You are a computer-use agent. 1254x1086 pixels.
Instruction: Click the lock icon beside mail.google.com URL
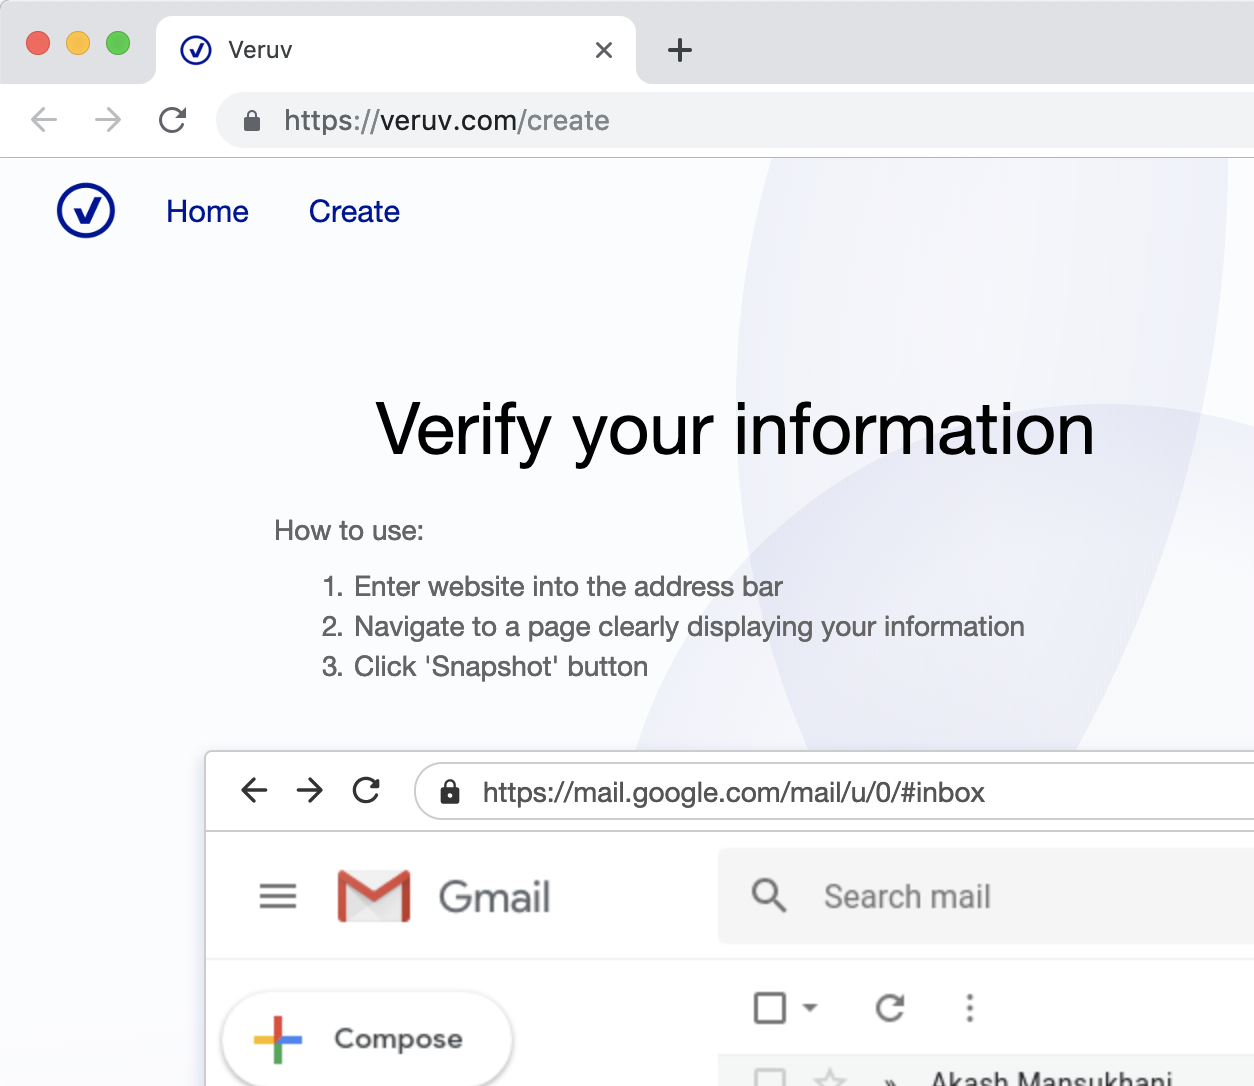[450, 792]
